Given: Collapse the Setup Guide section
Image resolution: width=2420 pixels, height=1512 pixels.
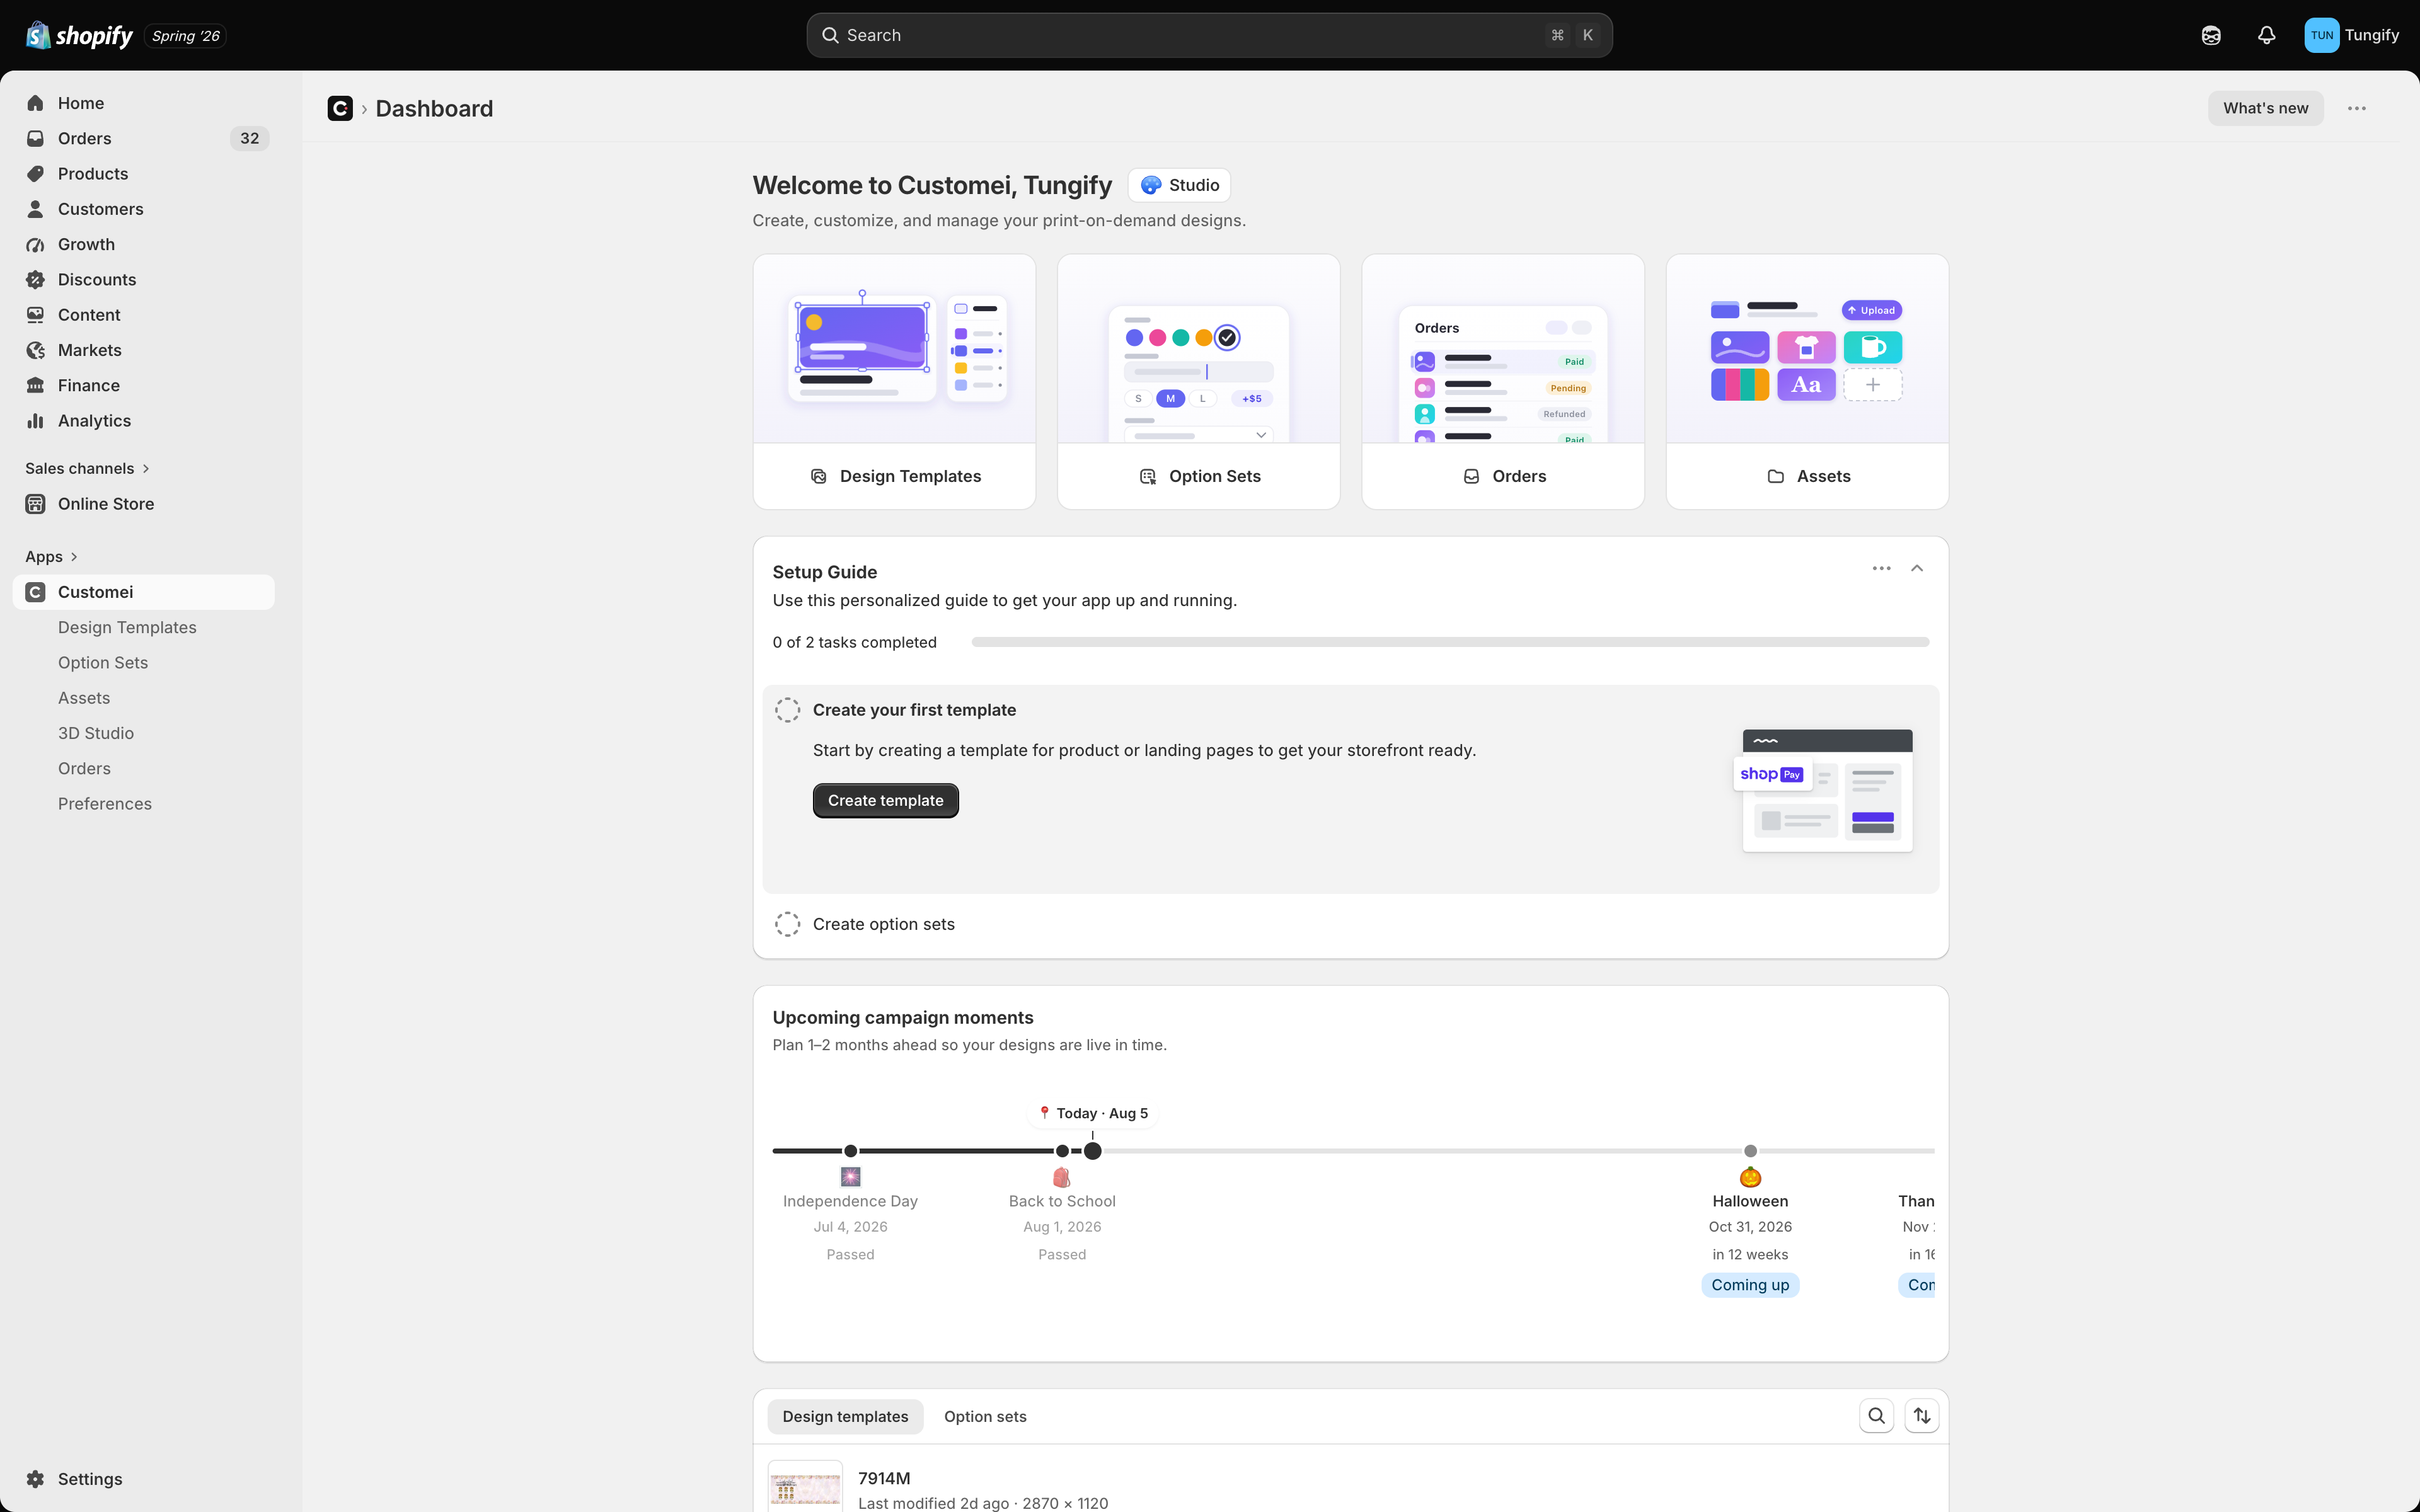Looking at the screenshot, I should click(x=1916, y=568).
